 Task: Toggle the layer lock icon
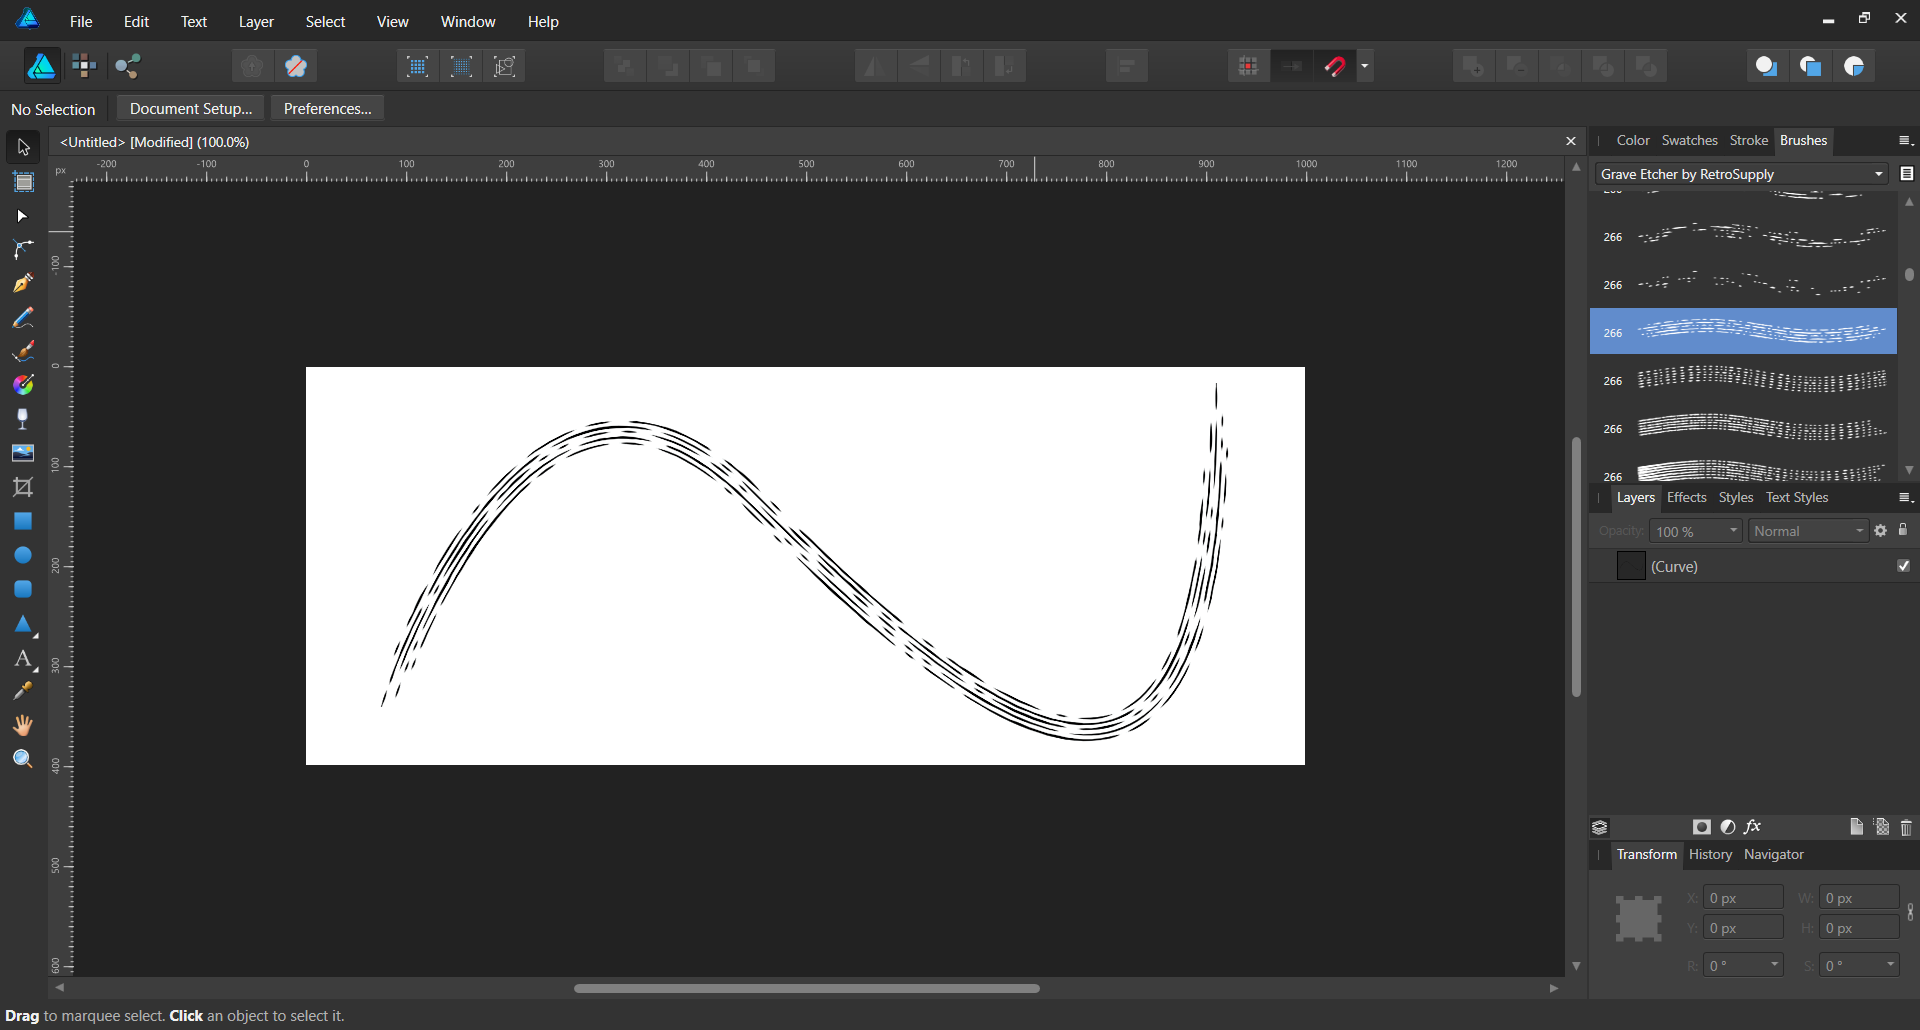[1903, 530]
